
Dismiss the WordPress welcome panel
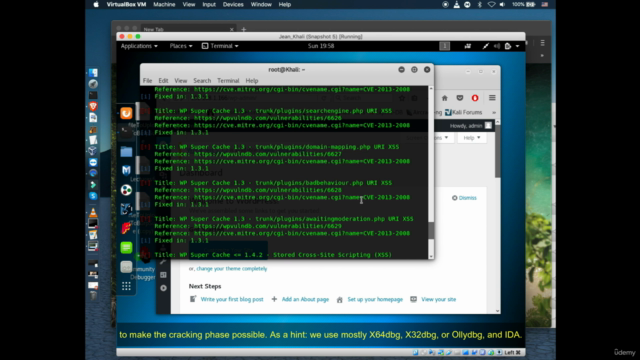coord(464,198)
